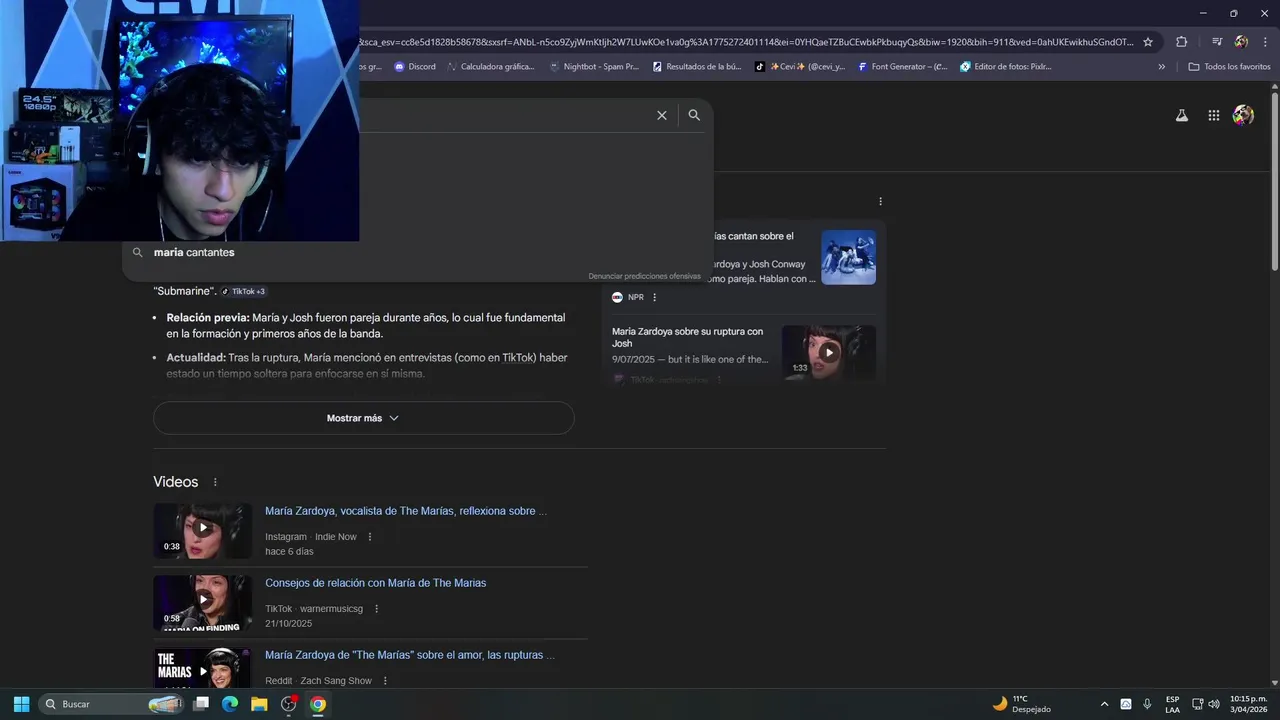Open Font Generator bookmark
The height and width of the screenshot is (720, 1280).
(903, 67)
